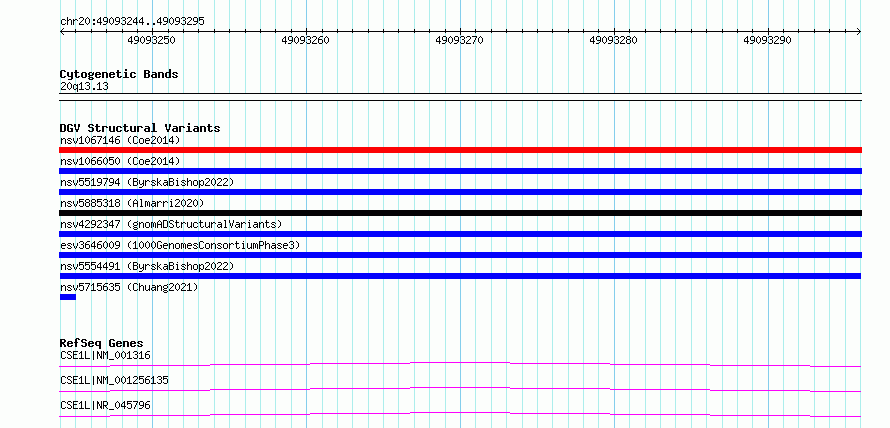
Task: Open transcript CSE1L|NR_045796 label
Action: click(105, 405)
